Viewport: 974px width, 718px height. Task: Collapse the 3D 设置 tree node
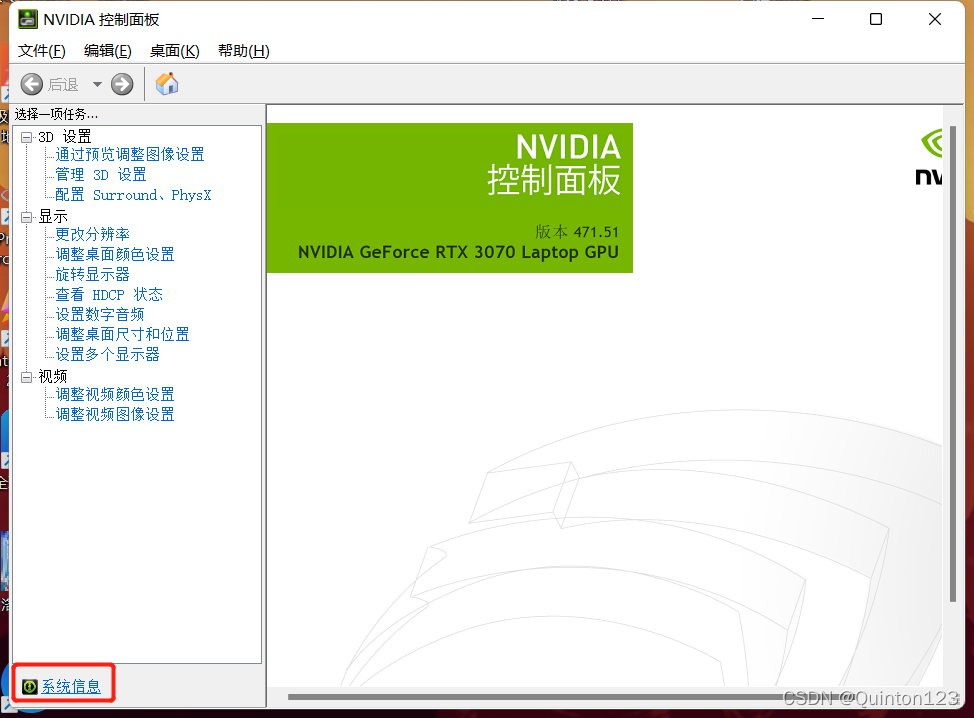point(27,137)
